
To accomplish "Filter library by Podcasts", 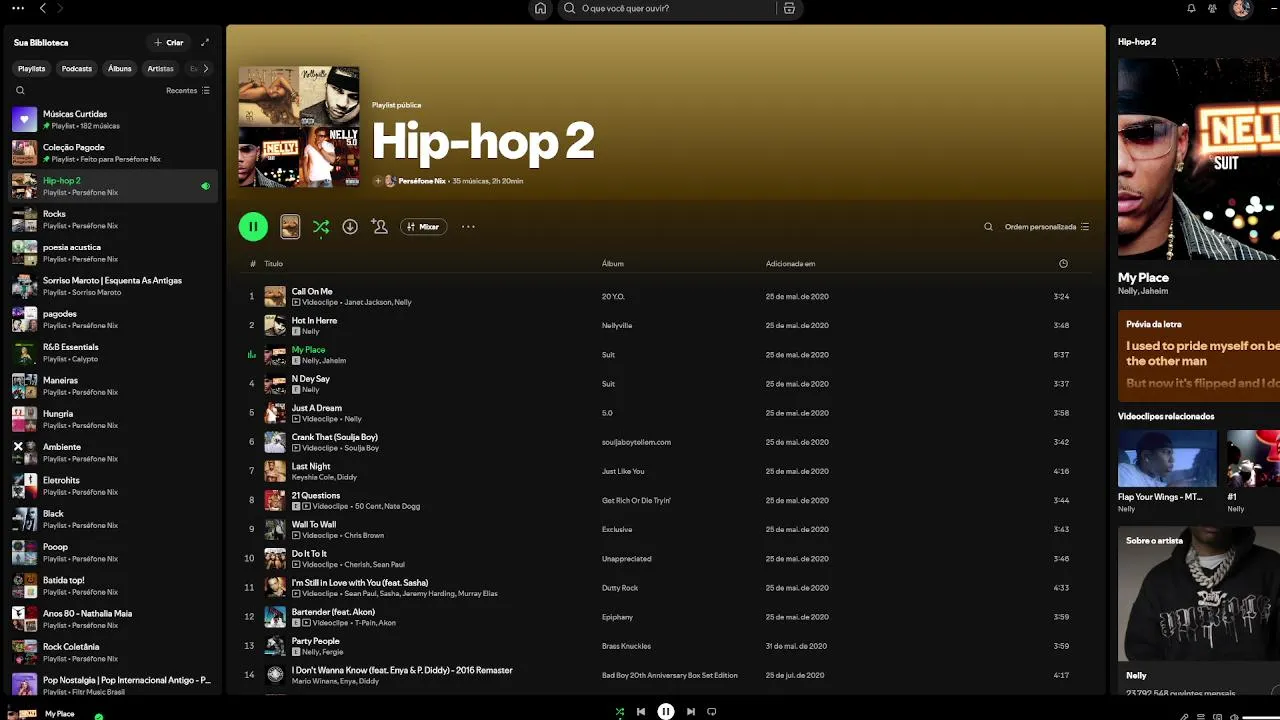I will tap(77, 69).
